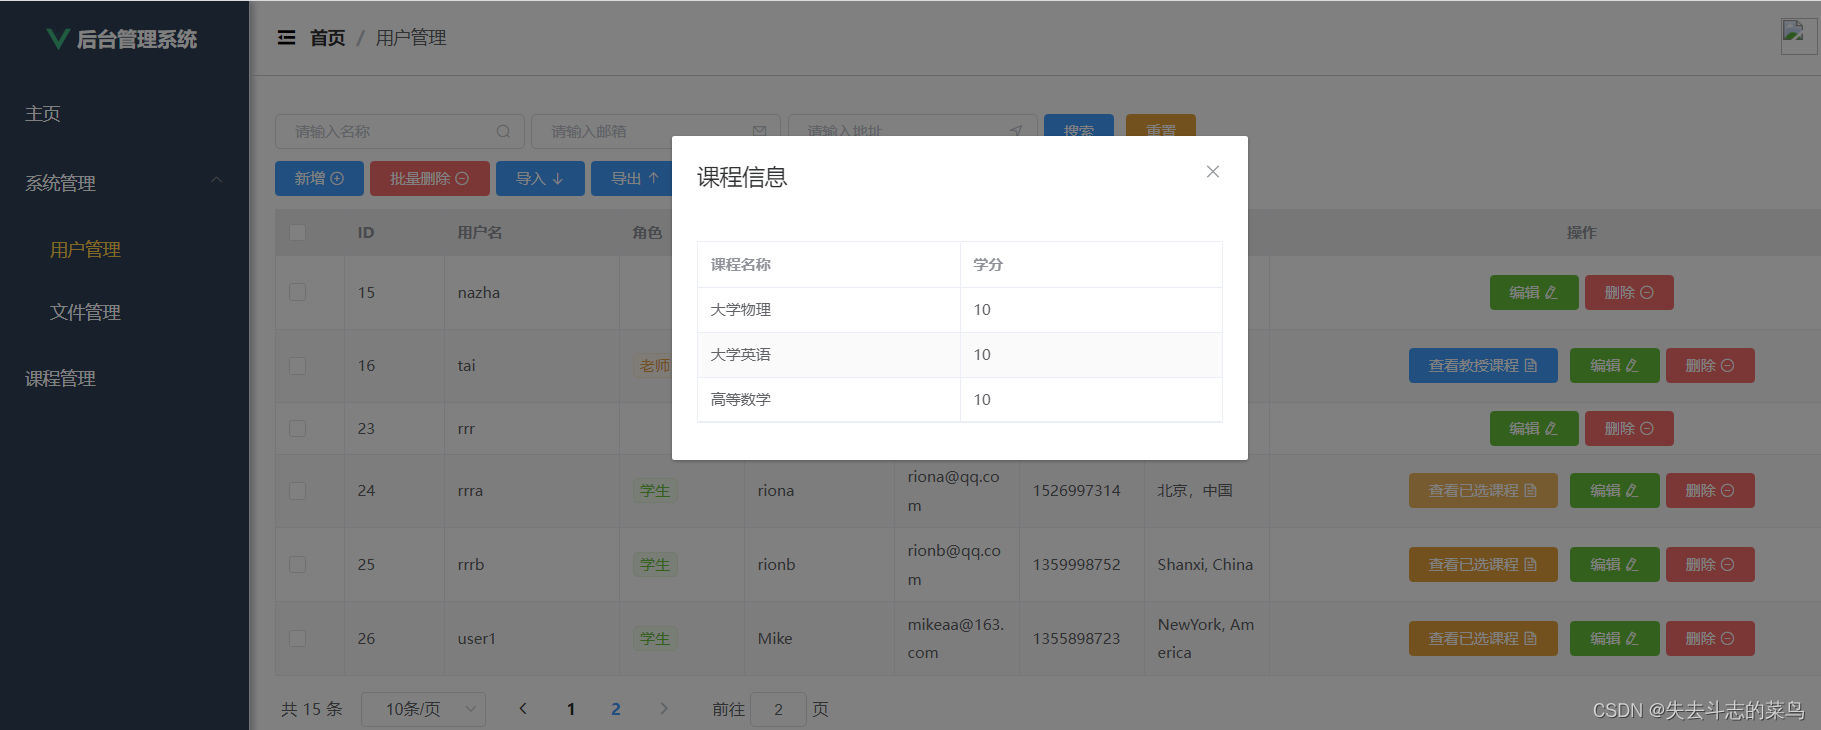Click 删除 for user rrrb

coord(1710,565)
